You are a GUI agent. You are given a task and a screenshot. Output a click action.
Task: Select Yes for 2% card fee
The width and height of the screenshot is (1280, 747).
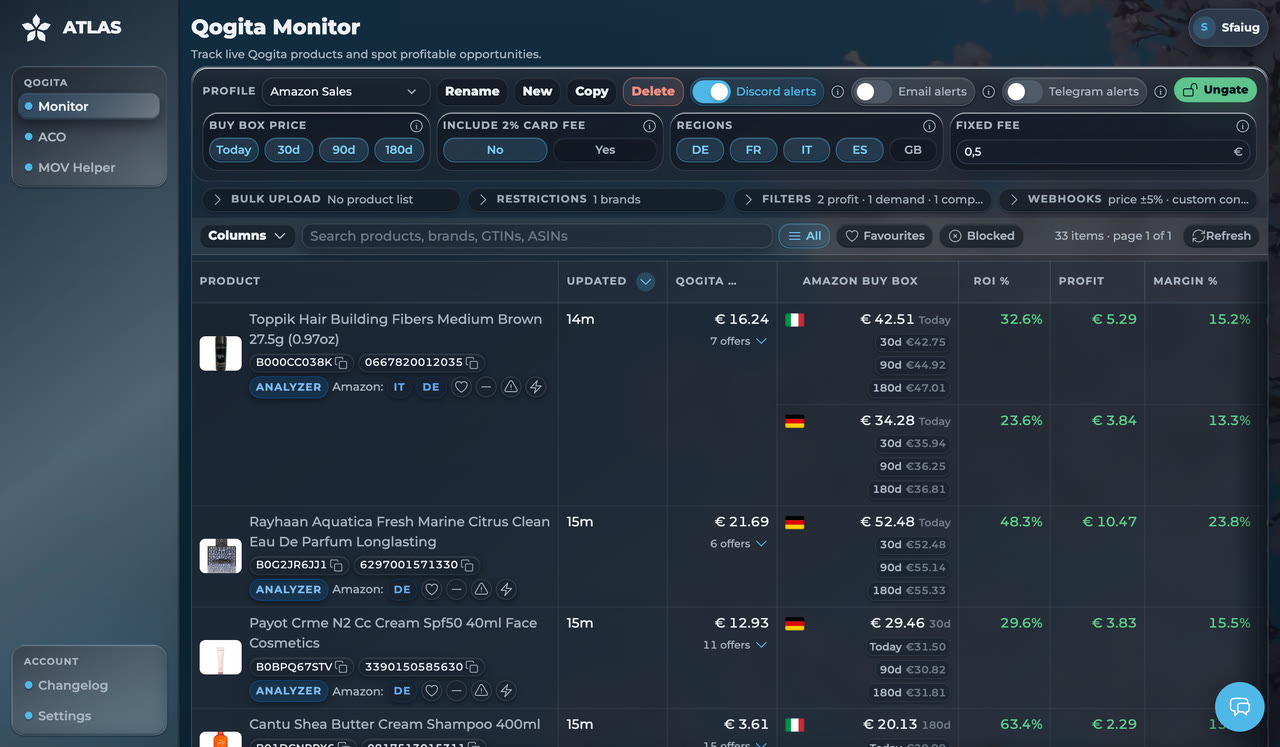[605, 150]
